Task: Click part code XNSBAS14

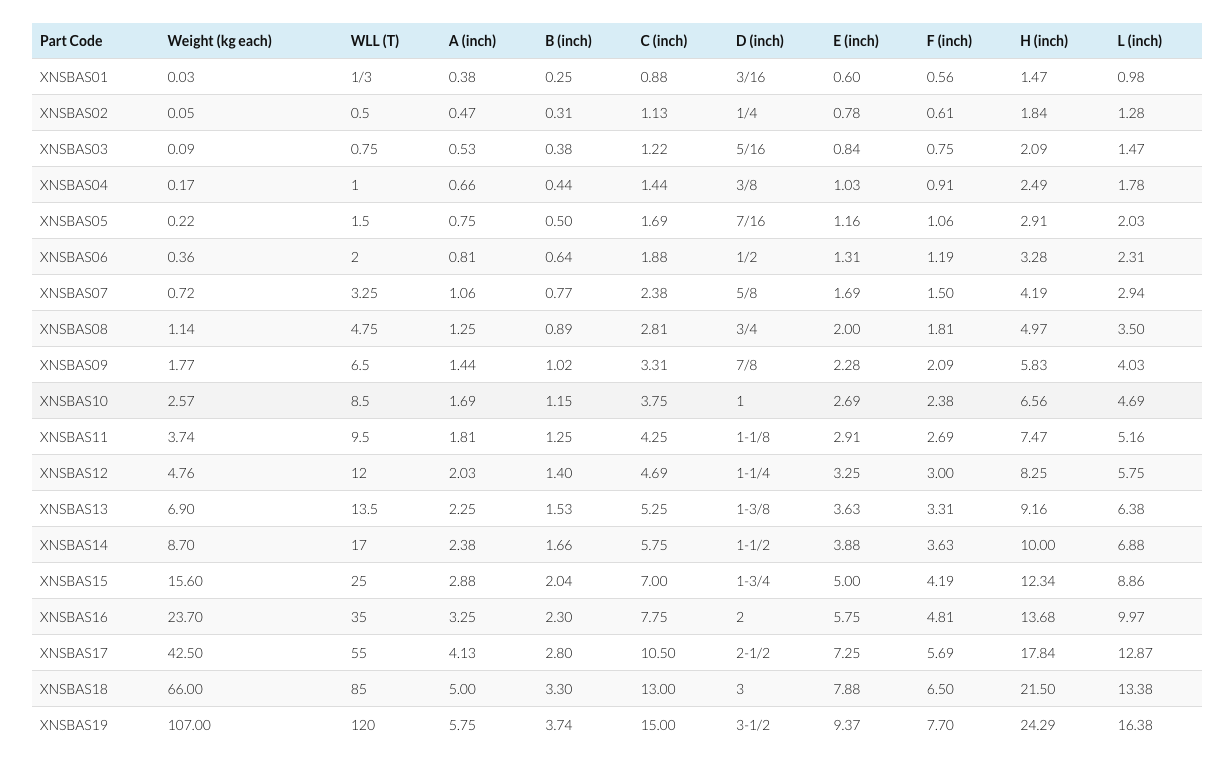Action: point(73,545)
